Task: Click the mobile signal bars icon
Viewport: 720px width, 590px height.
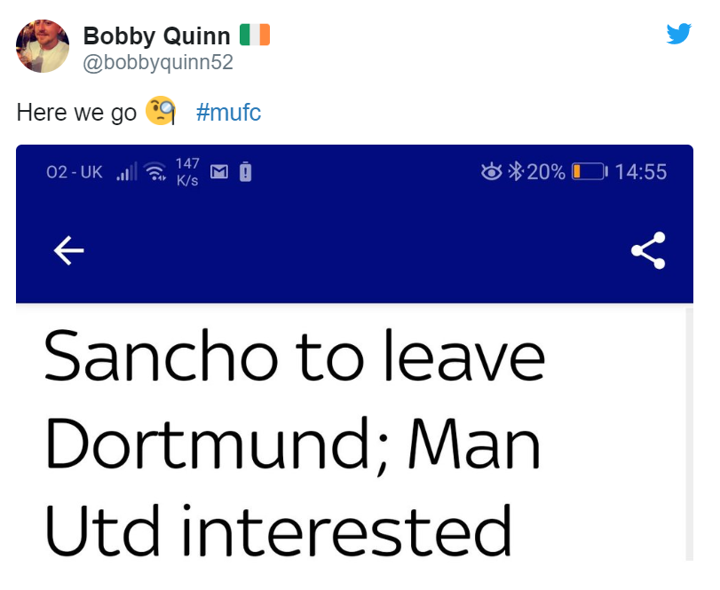Action: click(x=126, y=172)
